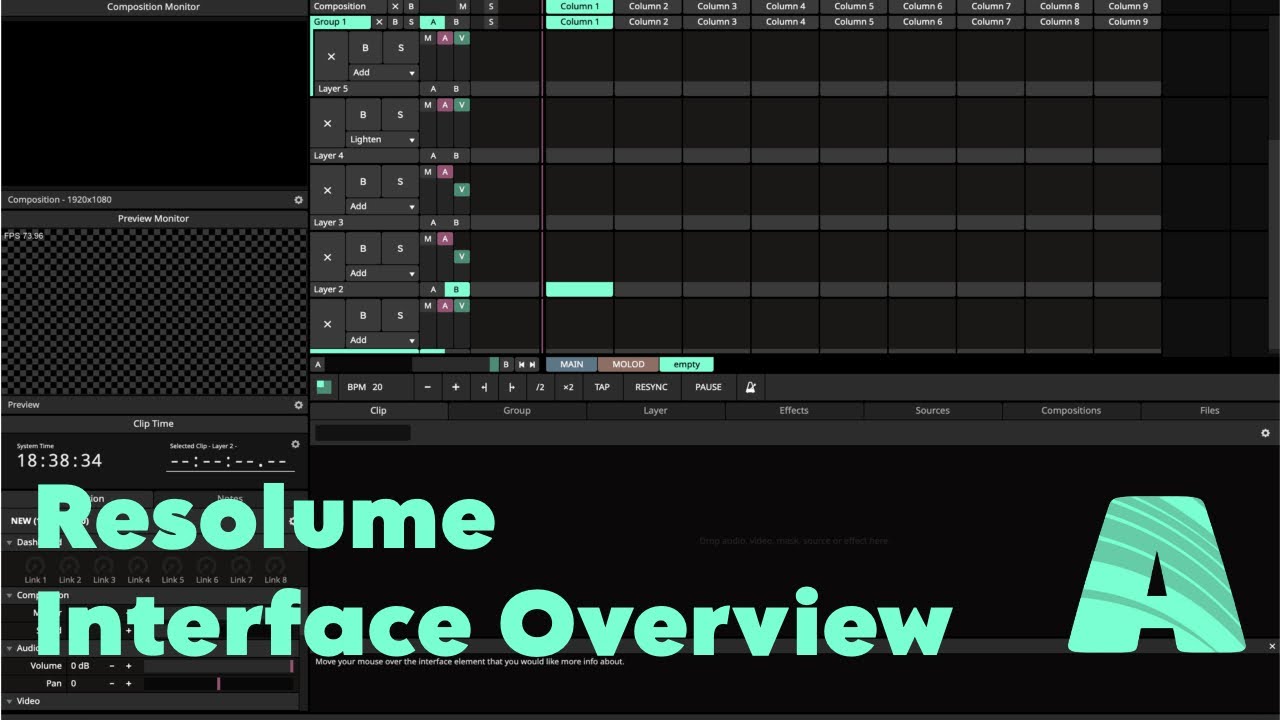Toggle Solo on Layer 4
This screenshot has height=720, width=1280.
pos(400,114)
